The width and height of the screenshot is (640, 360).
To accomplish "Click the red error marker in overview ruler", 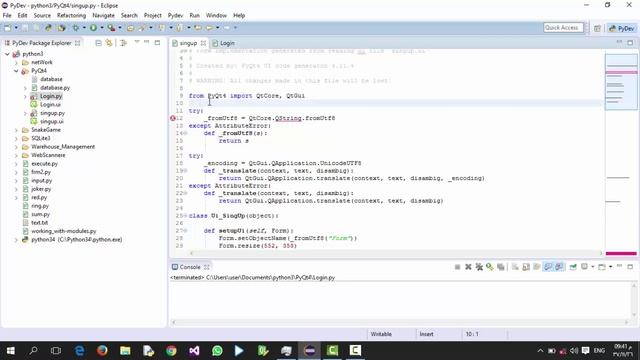I will (x=621, y=73).
